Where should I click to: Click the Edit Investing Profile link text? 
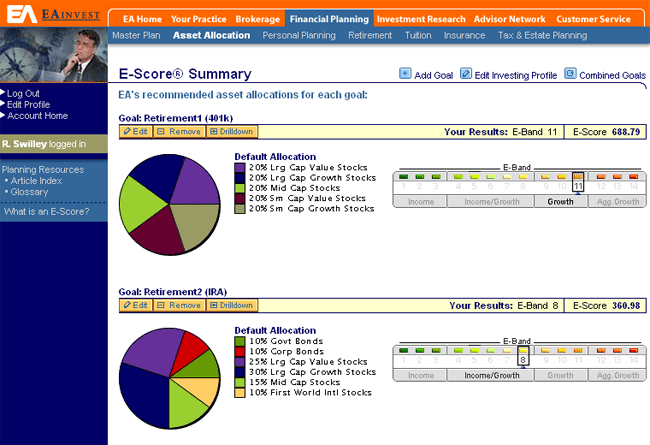(516, 75)
